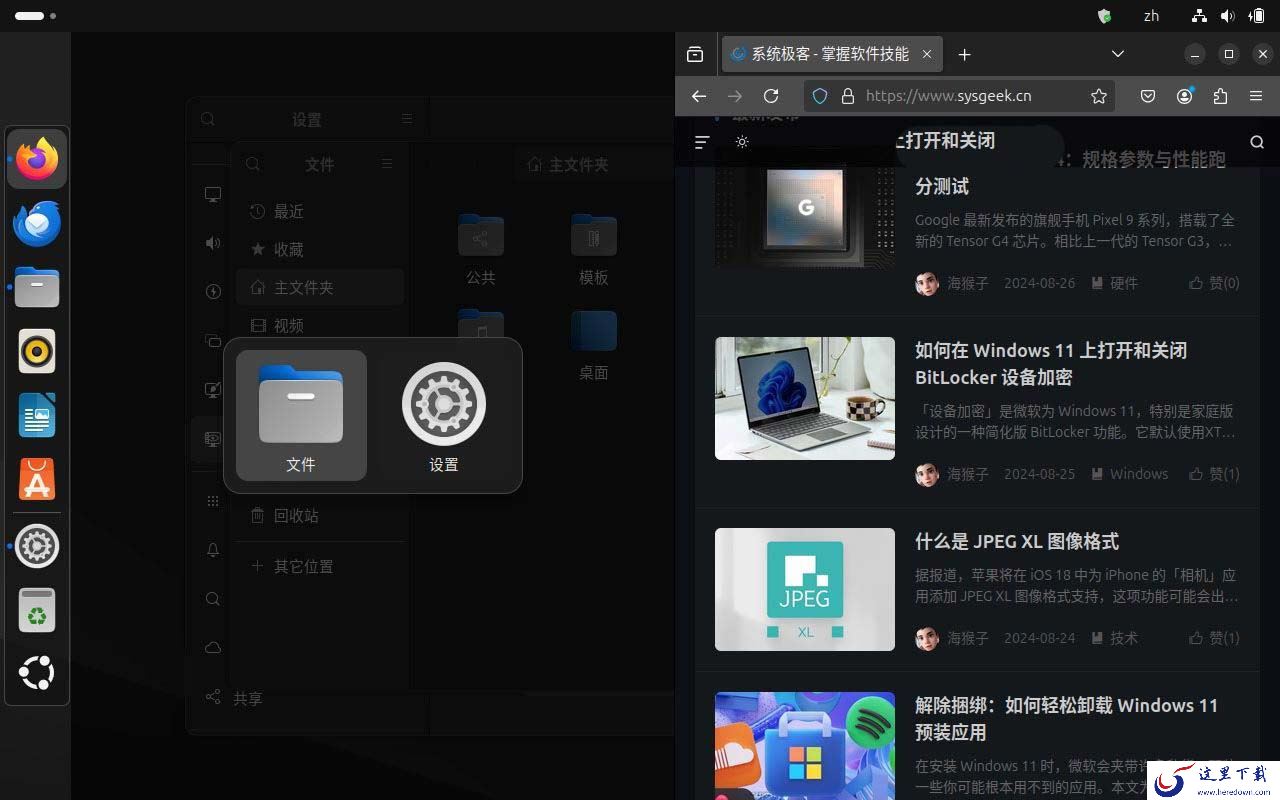1280x800 pixels.
Task: Click the 主文件夹 path bar in Files
Action: pyautogui.click(x=595, y=164)
